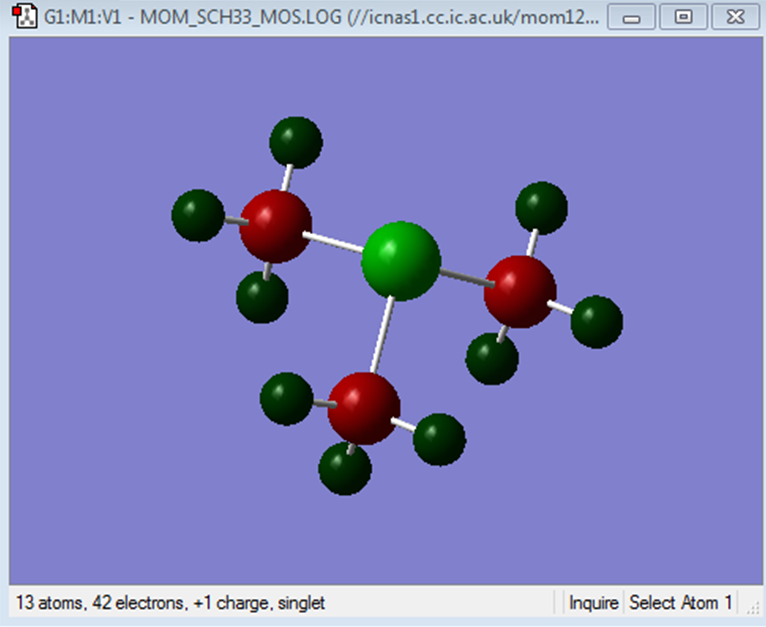The height and width of the screenshot is (627, 766).
Task: Pick the leftmost dark green atom
Action: coord(198,216)
